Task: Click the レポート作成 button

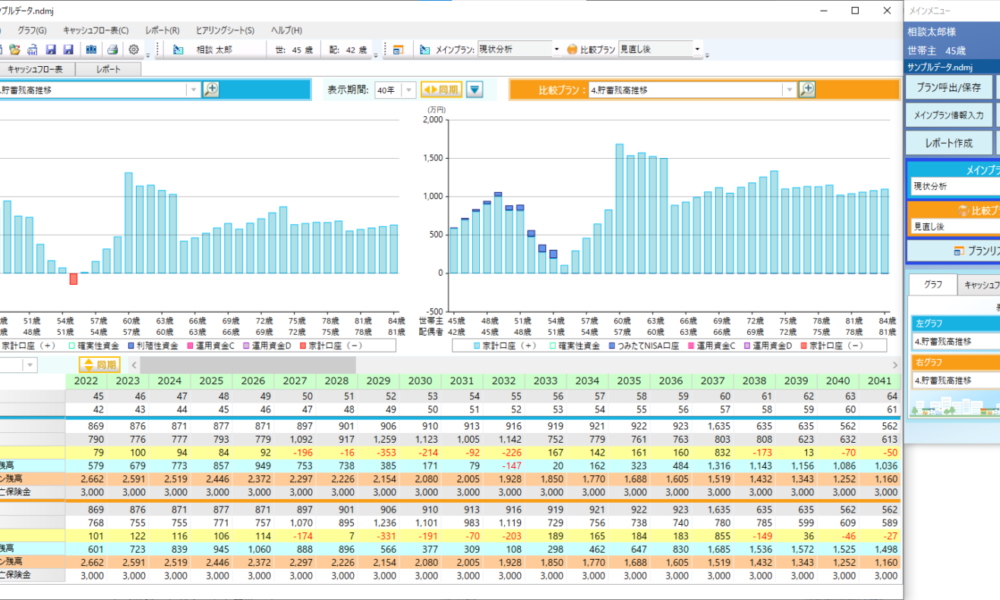Action: pyautogui.click(x=949, y=143)
